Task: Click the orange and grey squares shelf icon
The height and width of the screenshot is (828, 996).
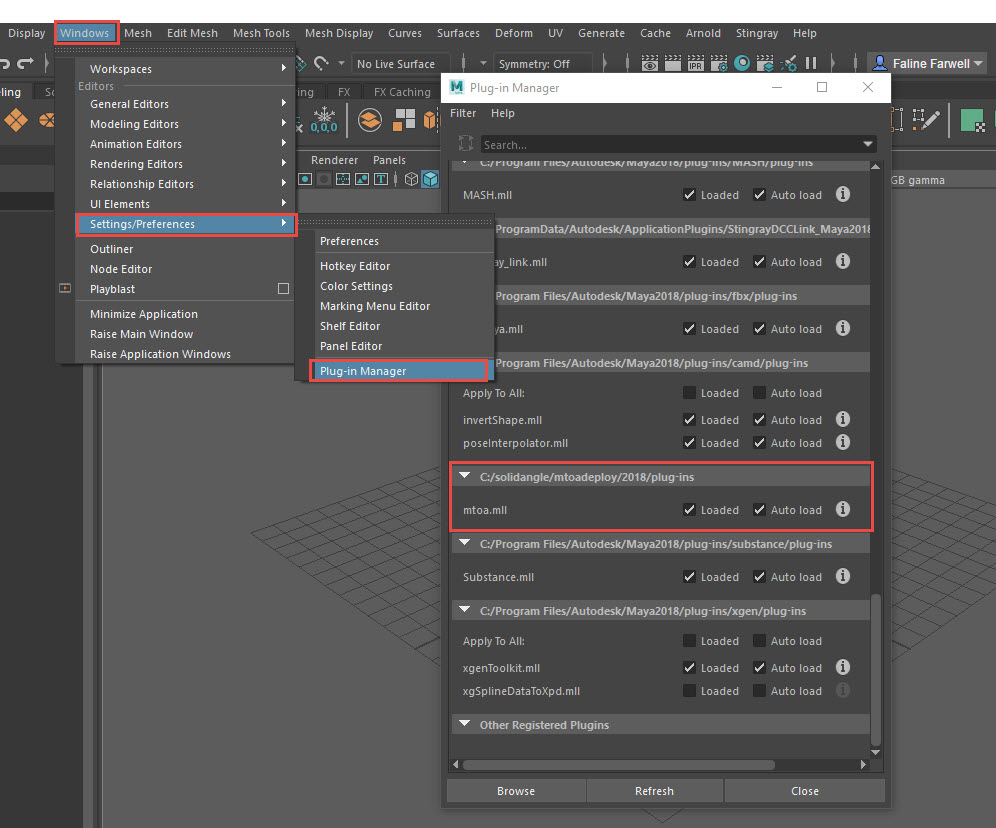Action: tap(403, 119)
